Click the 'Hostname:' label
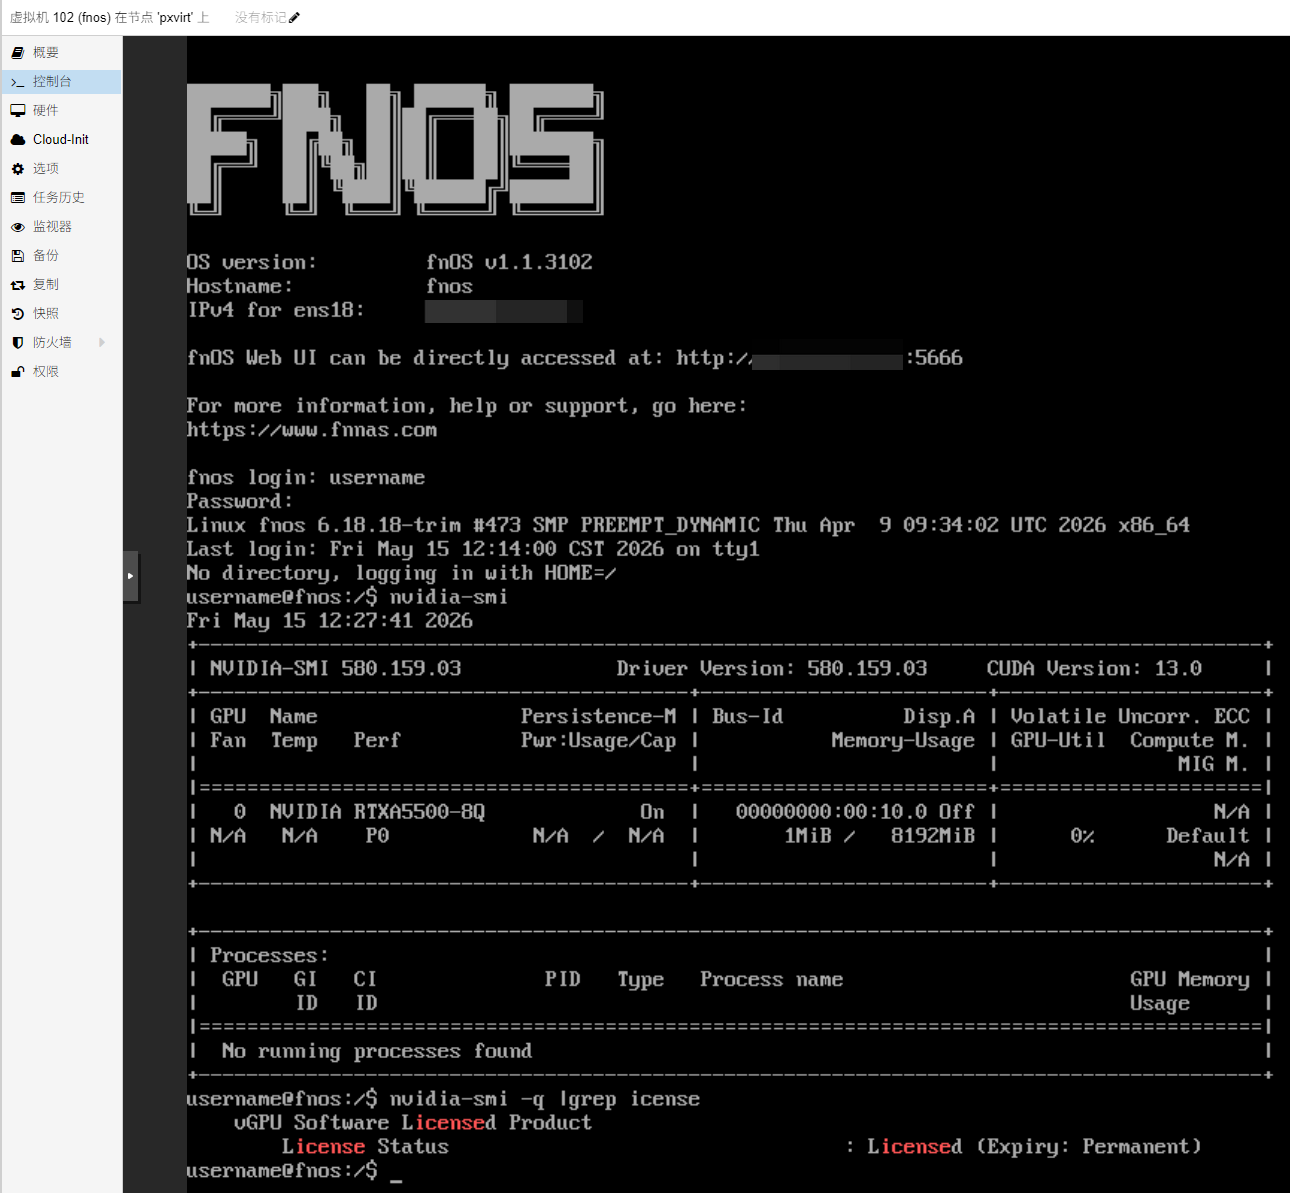The height and width of the screenshot is (1193, 1290). (x=239, y=286)
